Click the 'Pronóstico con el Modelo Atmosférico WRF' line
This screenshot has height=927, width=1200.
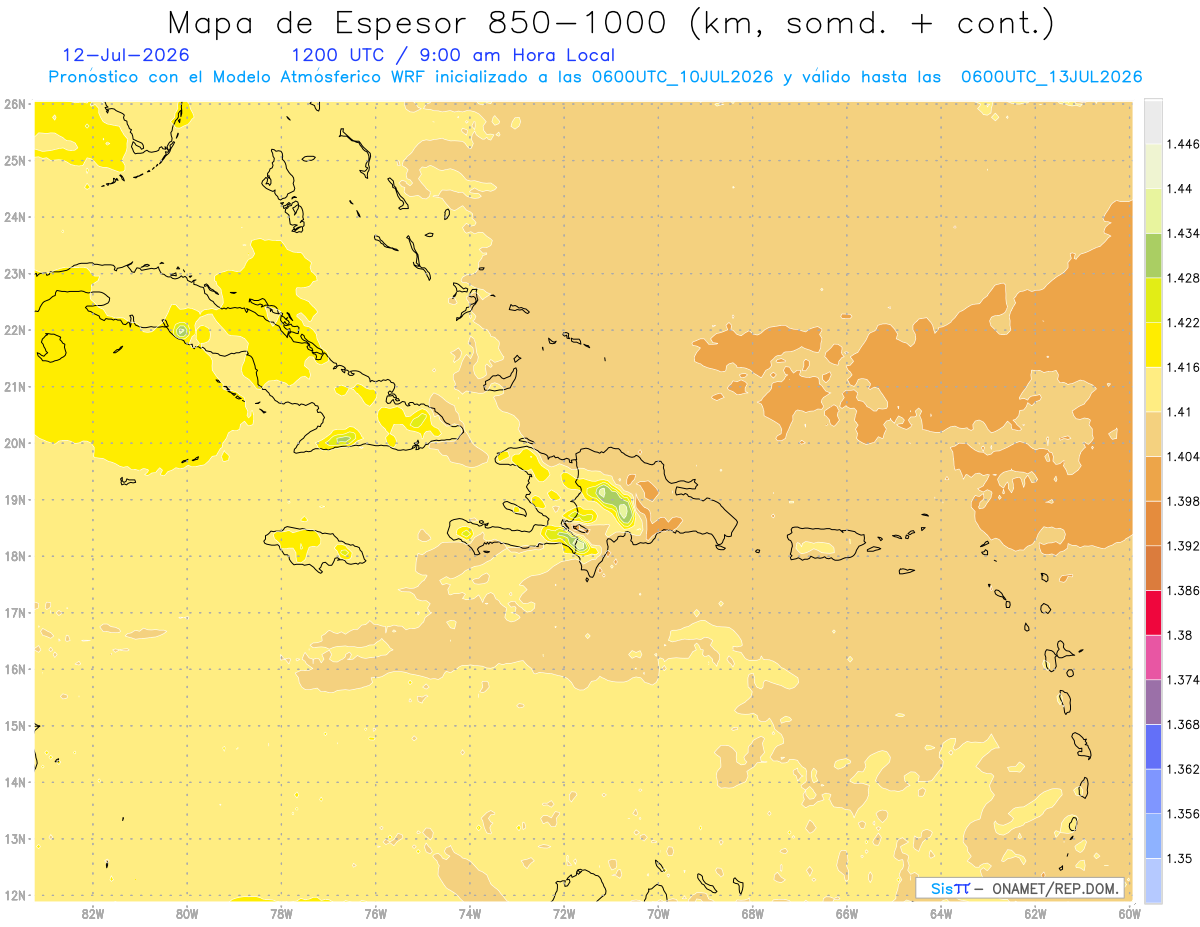(595, 77)
